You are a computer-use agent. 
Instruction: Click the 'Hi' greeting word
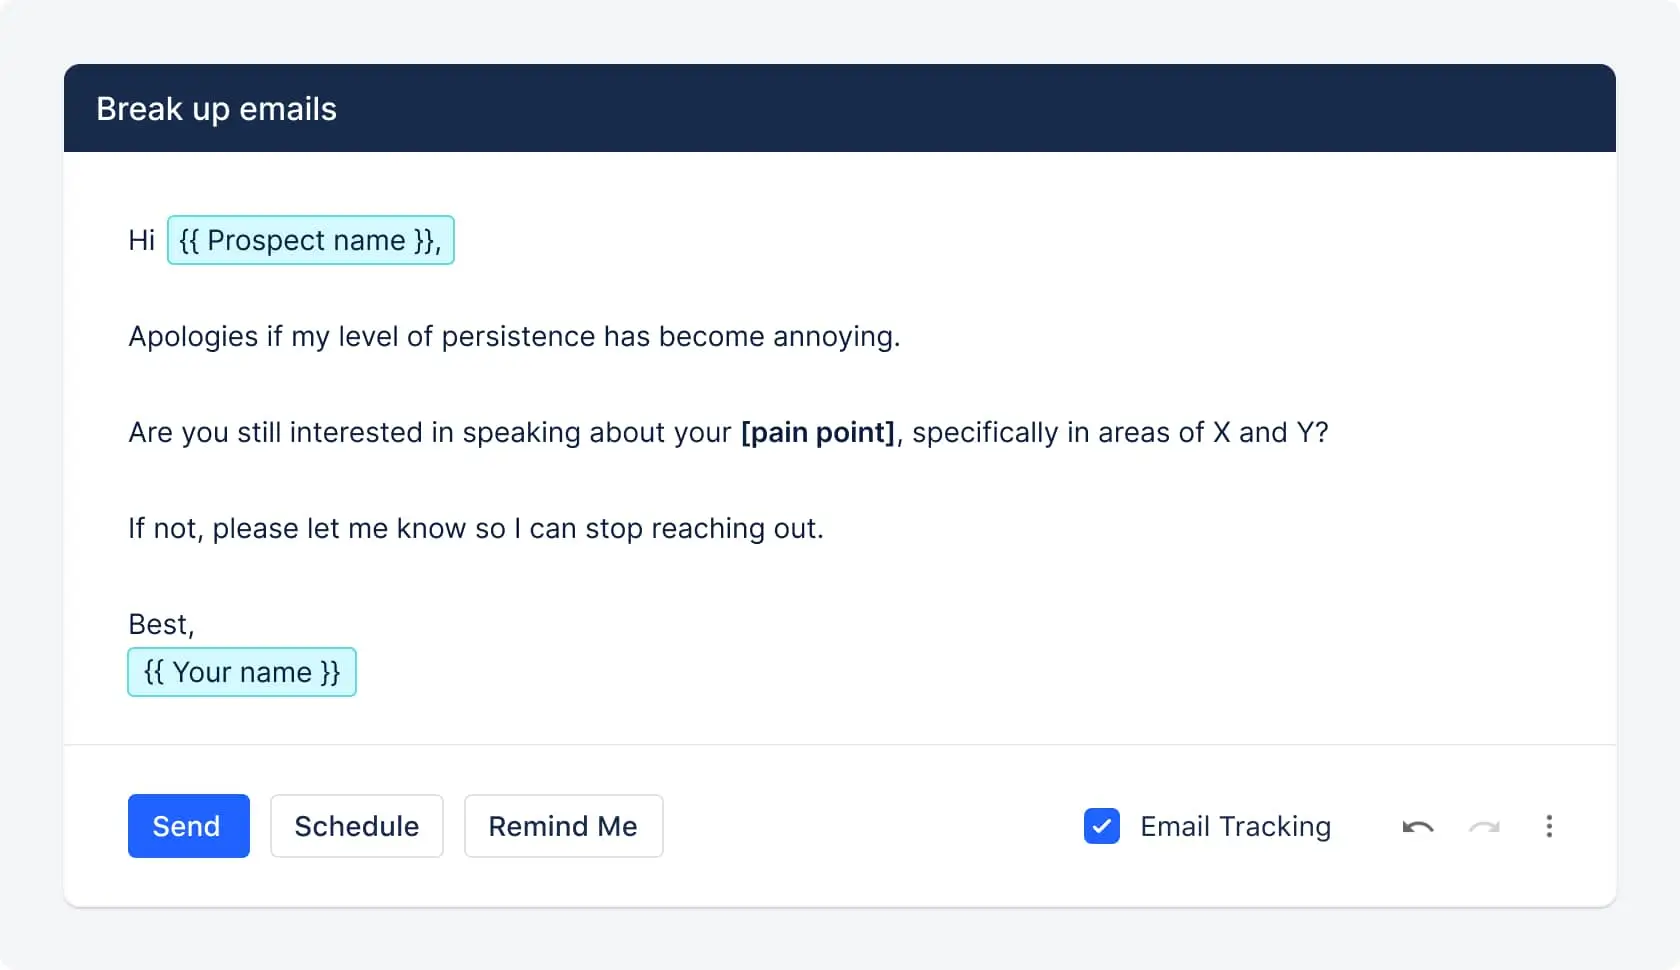(141, 240)
